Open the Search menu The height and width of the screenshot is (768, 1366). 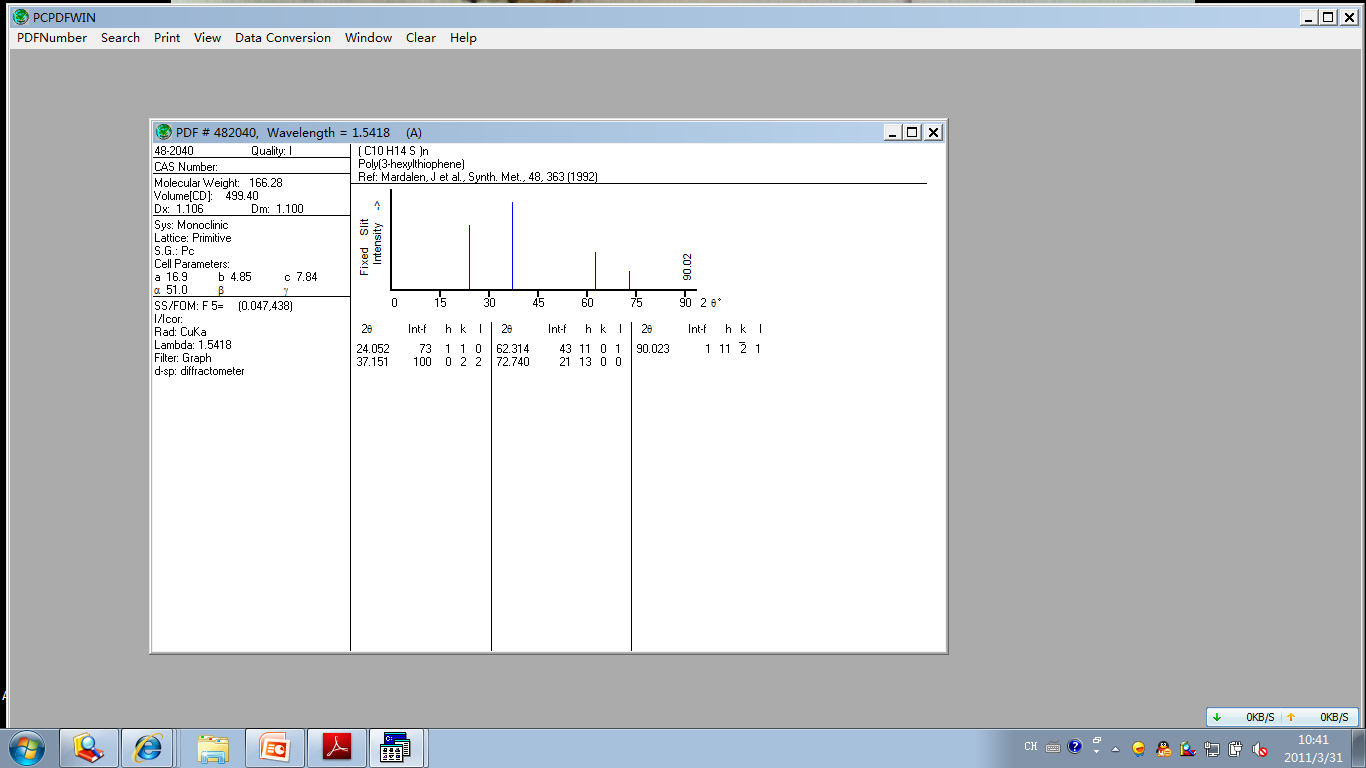coord(120,38)
